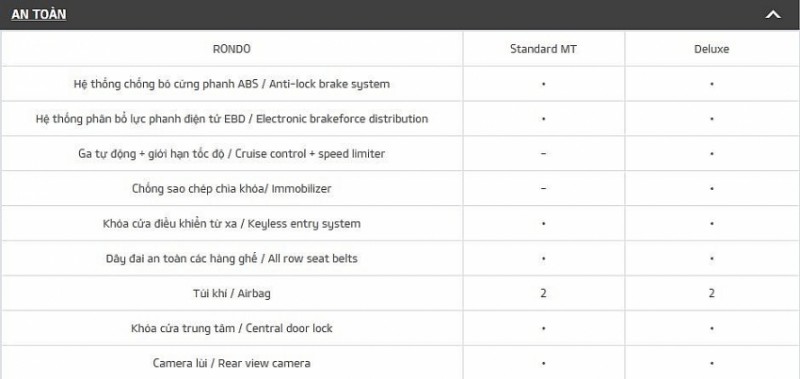Click Standard MT dash for Cruise control
800x379 pixels.
543,154
